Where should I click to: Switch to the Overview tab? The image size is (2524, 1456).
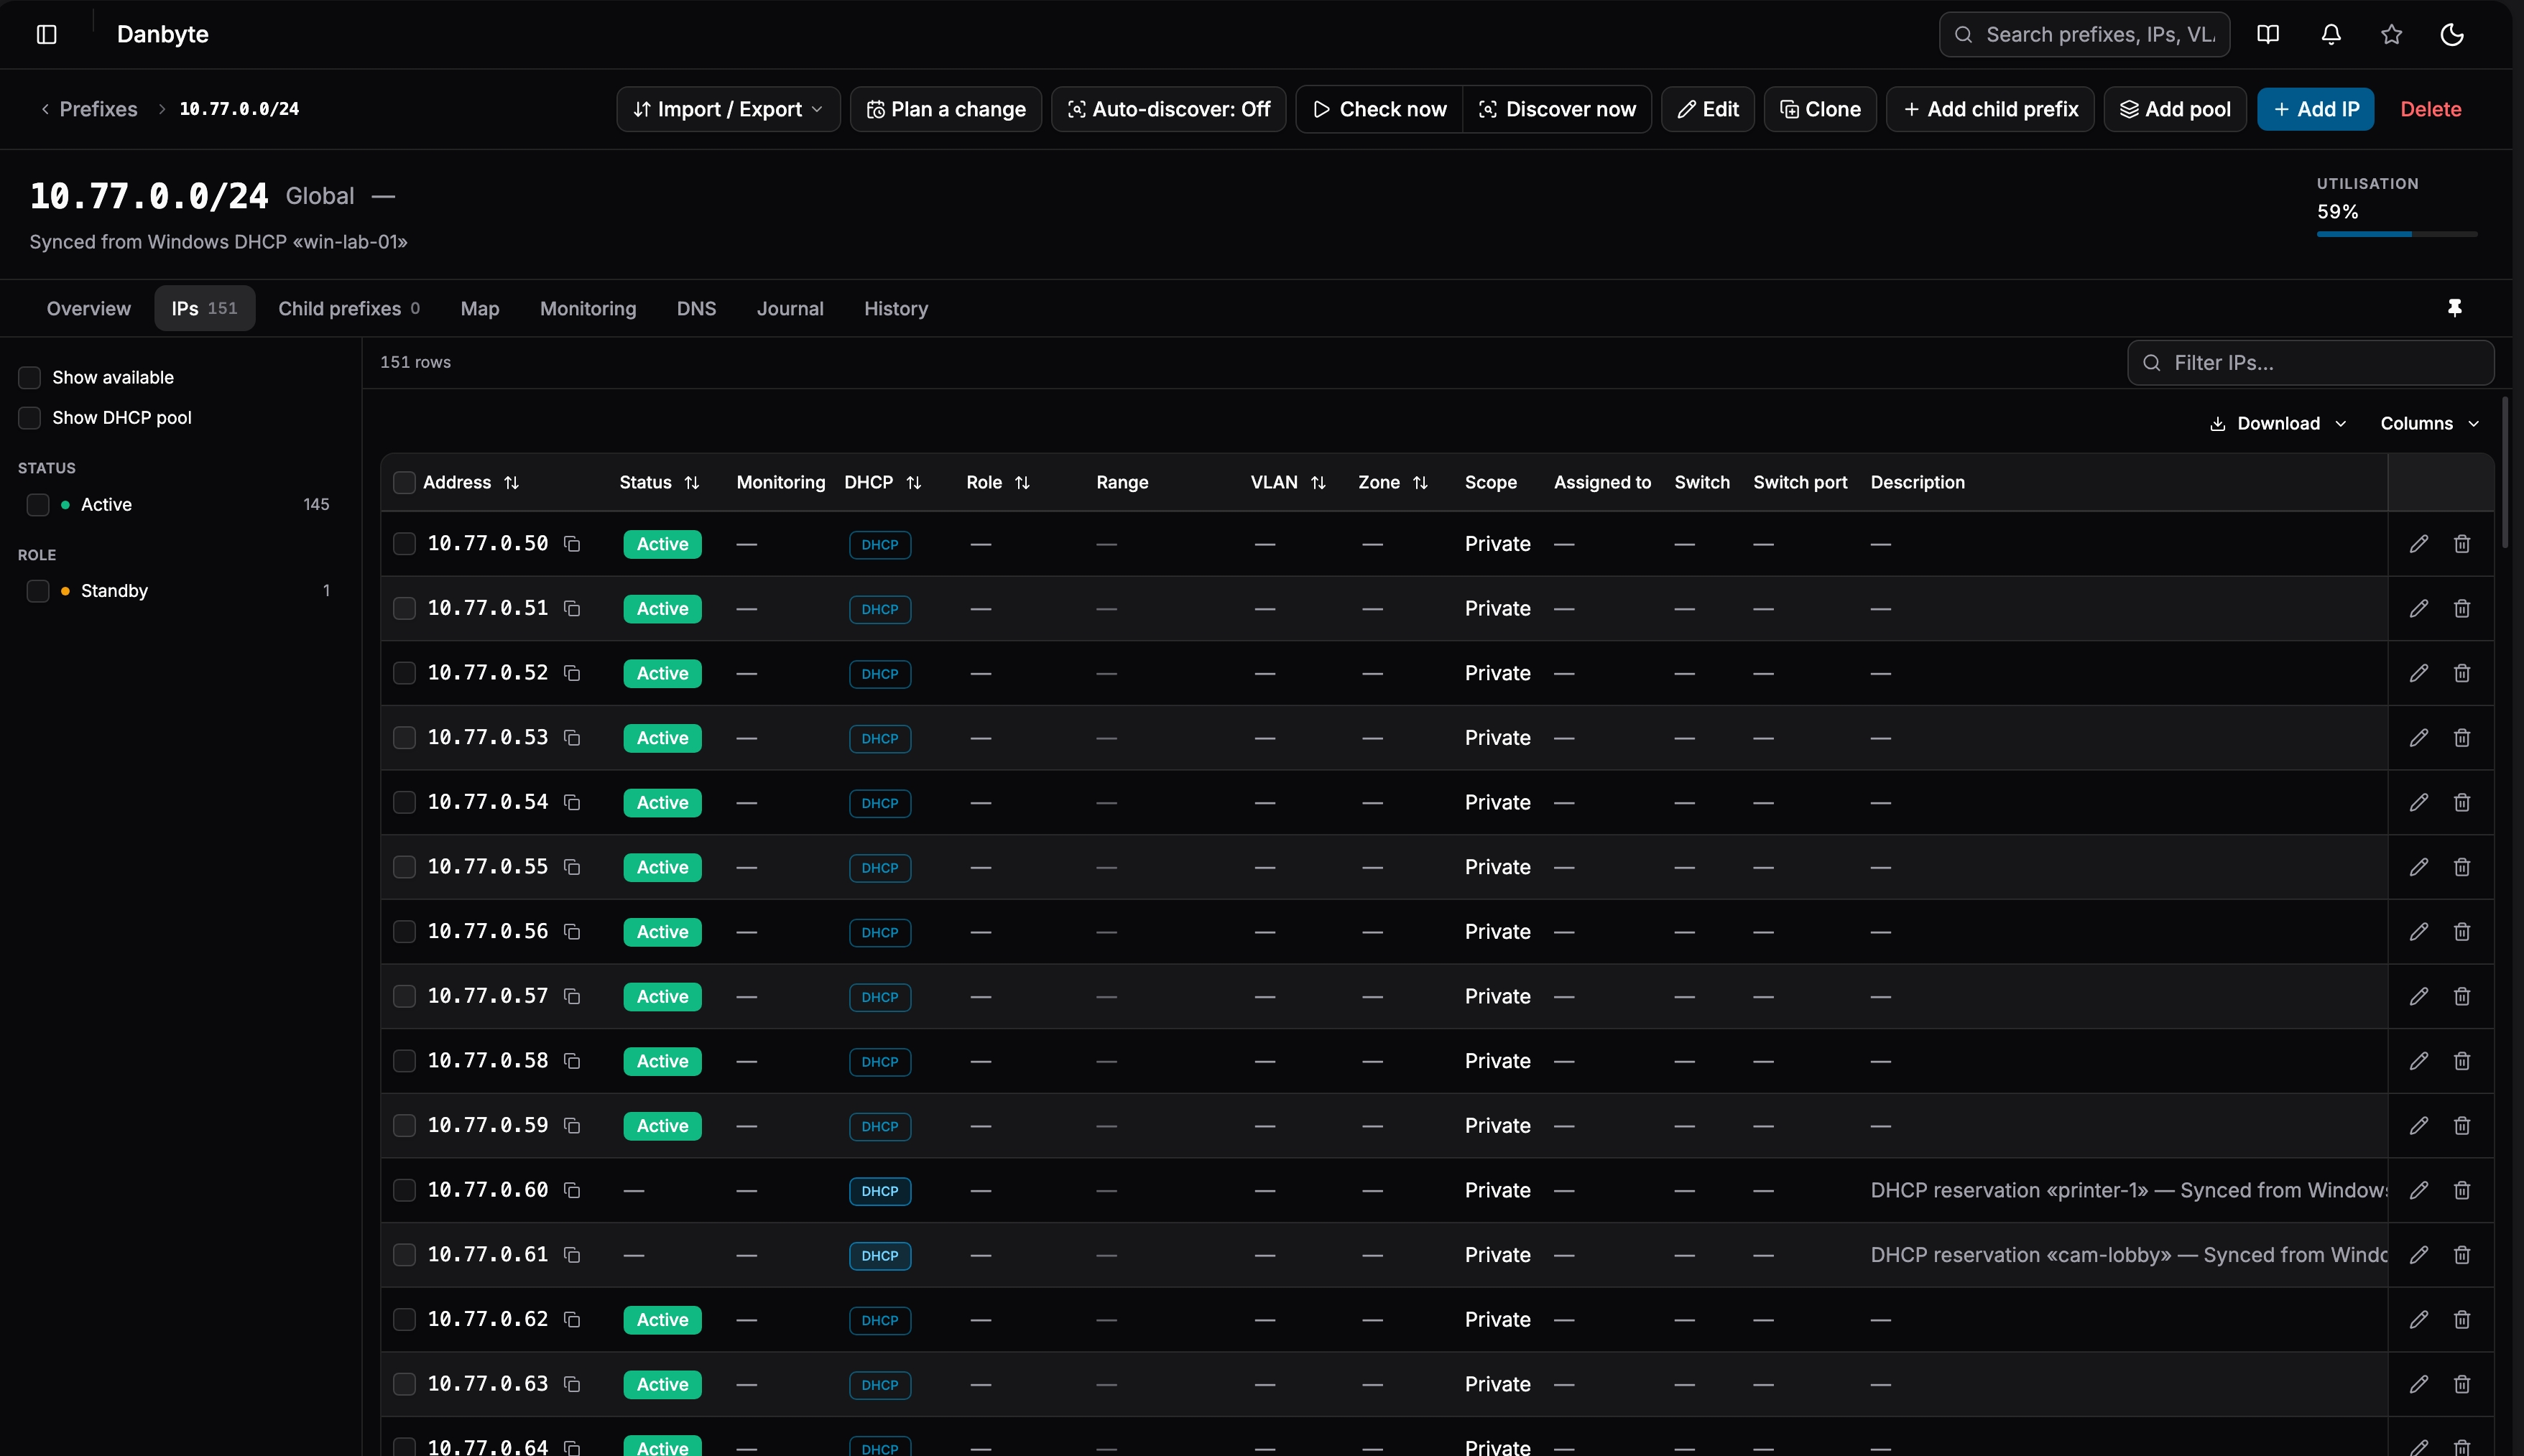pyautogui.click(x=88, y=309)
